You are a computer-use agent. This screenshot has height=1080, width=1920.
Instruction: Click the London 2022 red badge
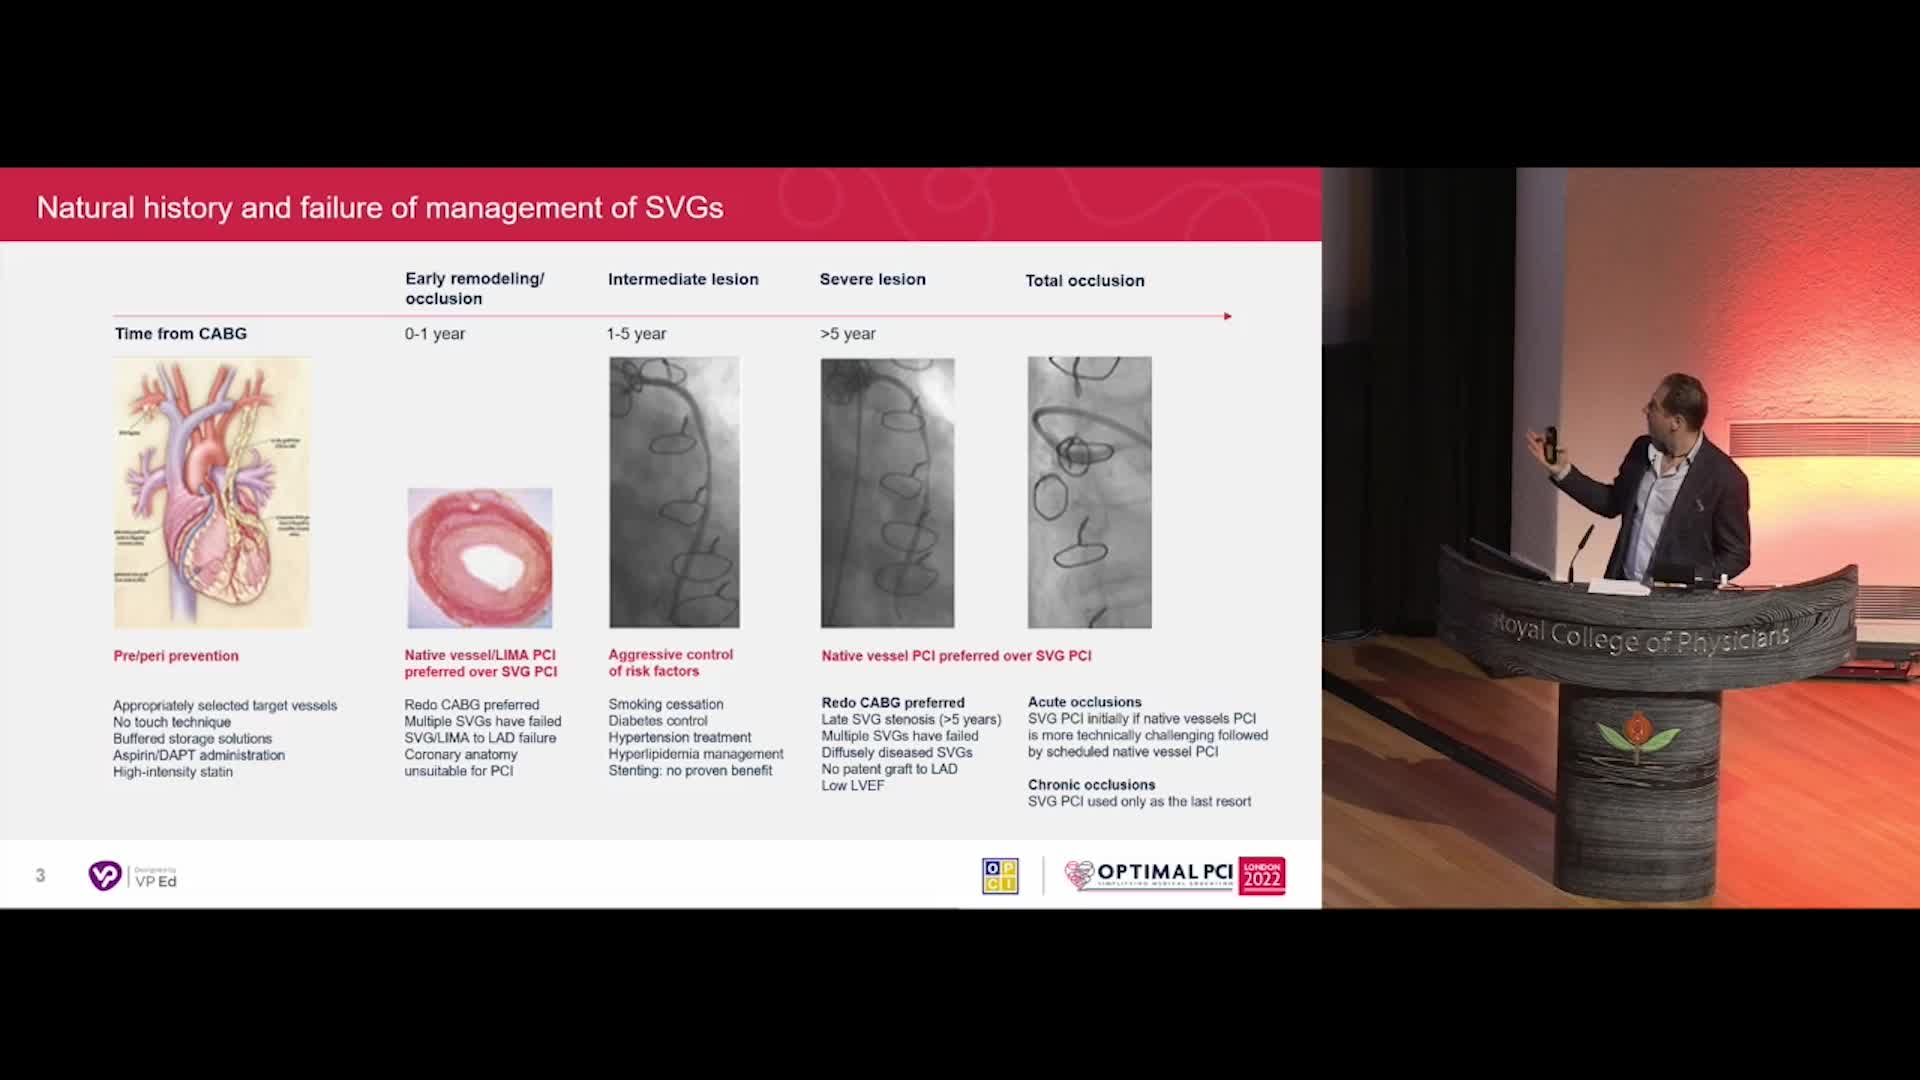[1261, 876]
